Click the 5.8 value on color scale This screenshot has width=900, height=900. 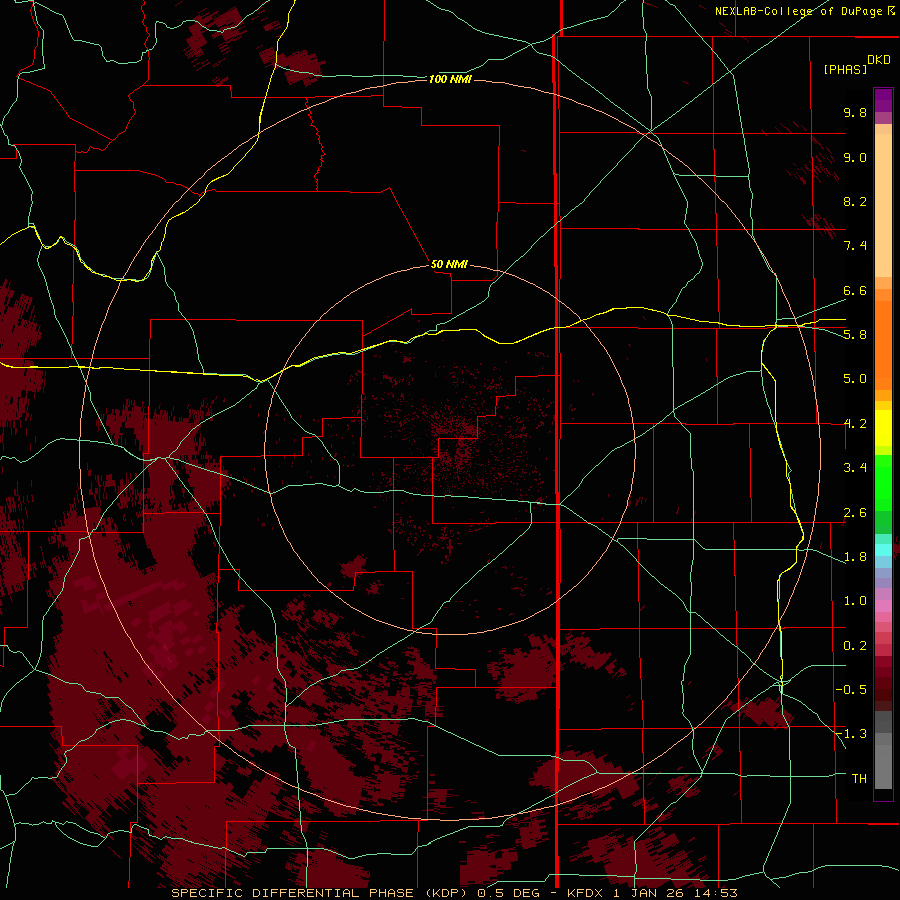click(x=855, y=335)
